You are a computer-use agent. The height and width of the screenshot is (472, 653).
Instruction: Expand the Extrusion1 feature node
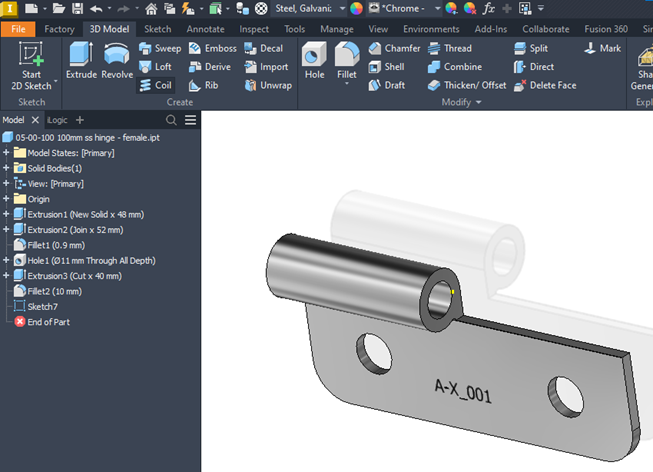point(7,214)
